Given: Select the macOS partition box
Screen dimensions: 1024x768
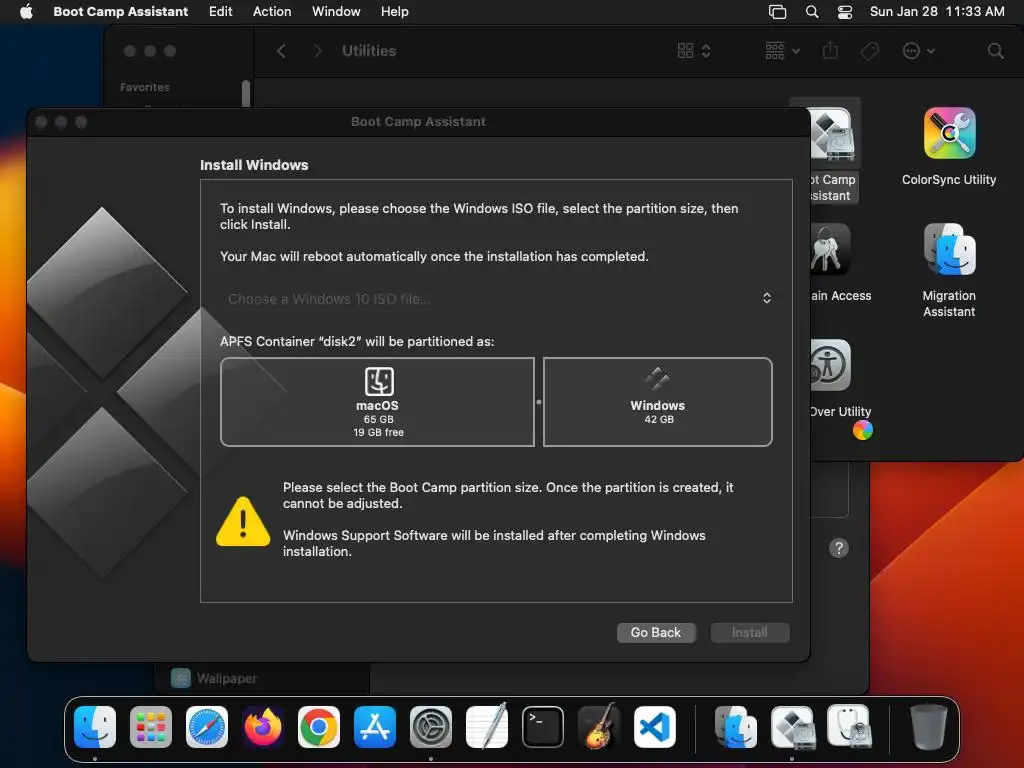Looking at the screenshot, I should coord(377,402).
